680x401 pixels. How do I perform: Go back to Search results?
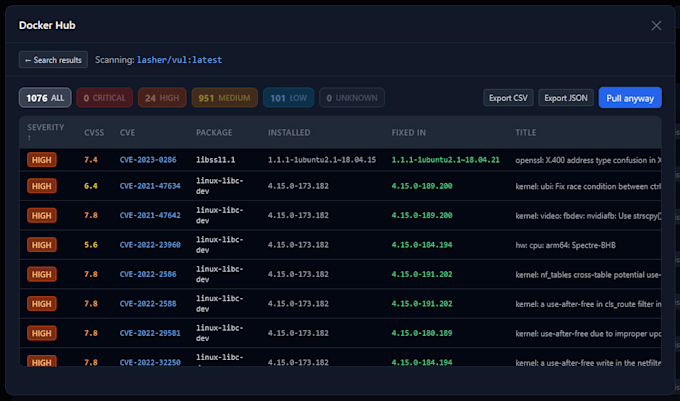[x=53, y=60]
